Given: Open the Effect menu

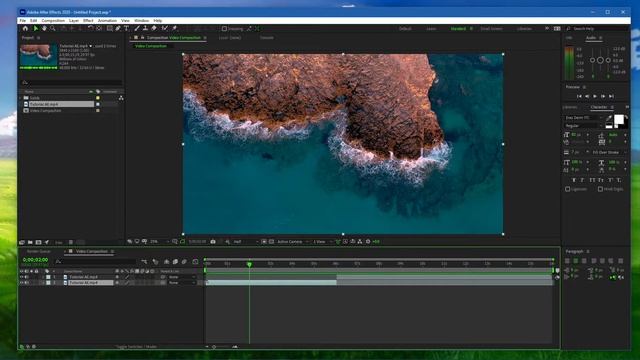Looking at the screenshot, I should (x=88, y=20).
